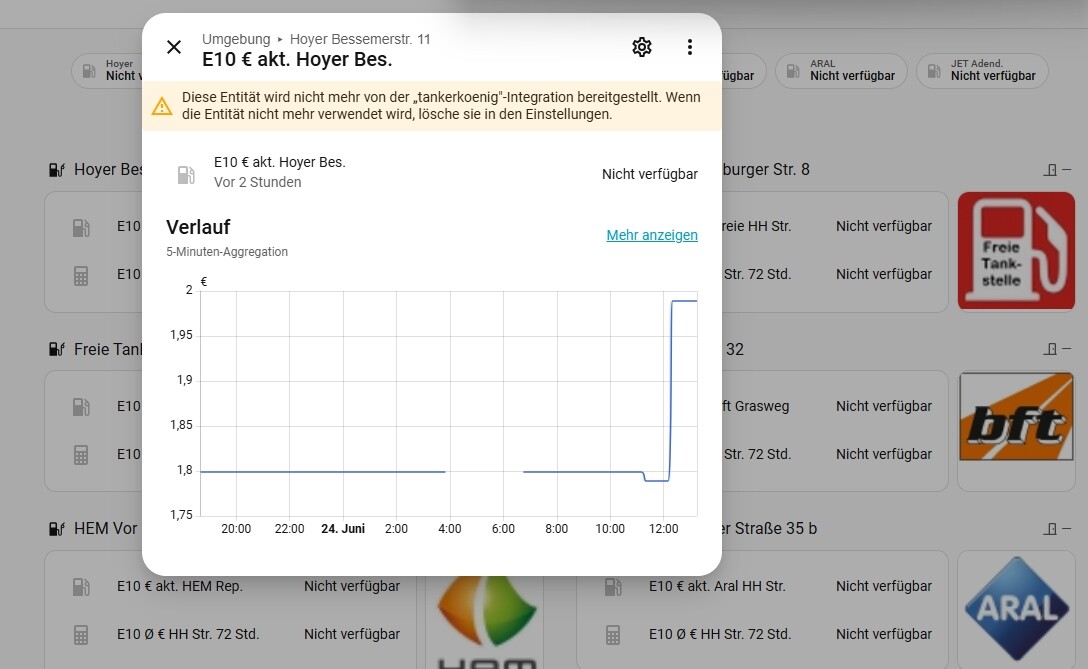The height and width of the screenshot is (669, 1088).
Task: Click gas station icon beside 'Freie Tan' heading
Action: (57, 349)
